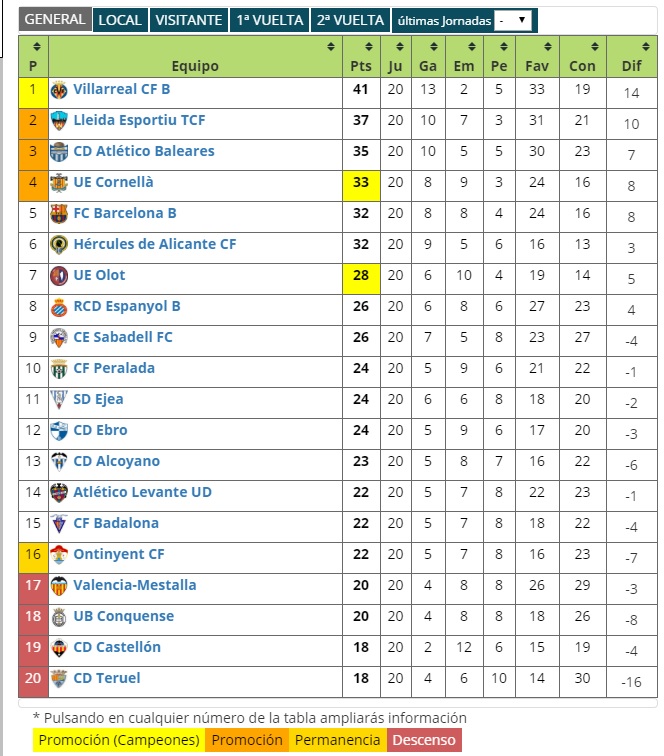664x756 pixels.
Task: Click the FC Barcelona B crest icon
Action: click(x=59, y=214)
